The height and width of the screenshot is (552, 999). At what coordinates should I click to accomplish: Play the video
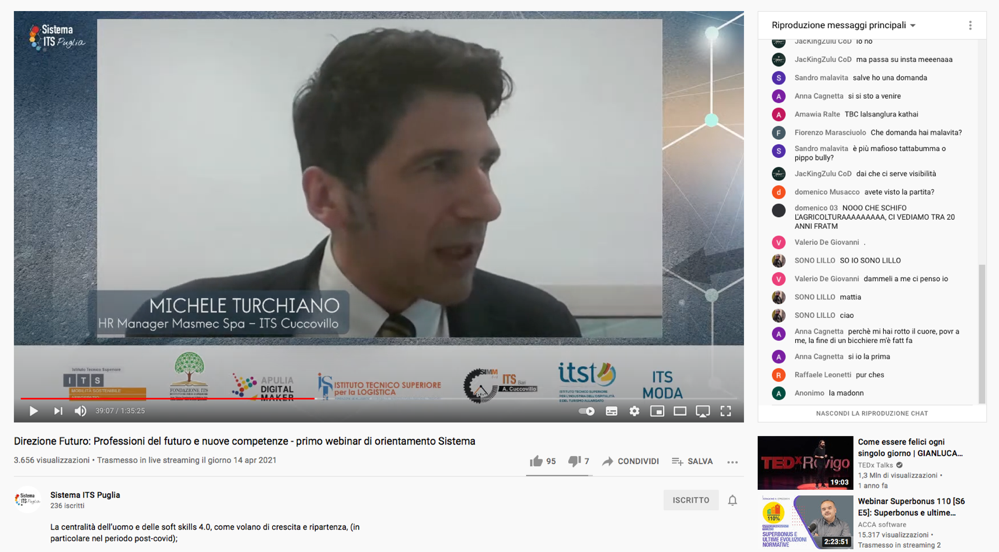(x=34, y=411)
